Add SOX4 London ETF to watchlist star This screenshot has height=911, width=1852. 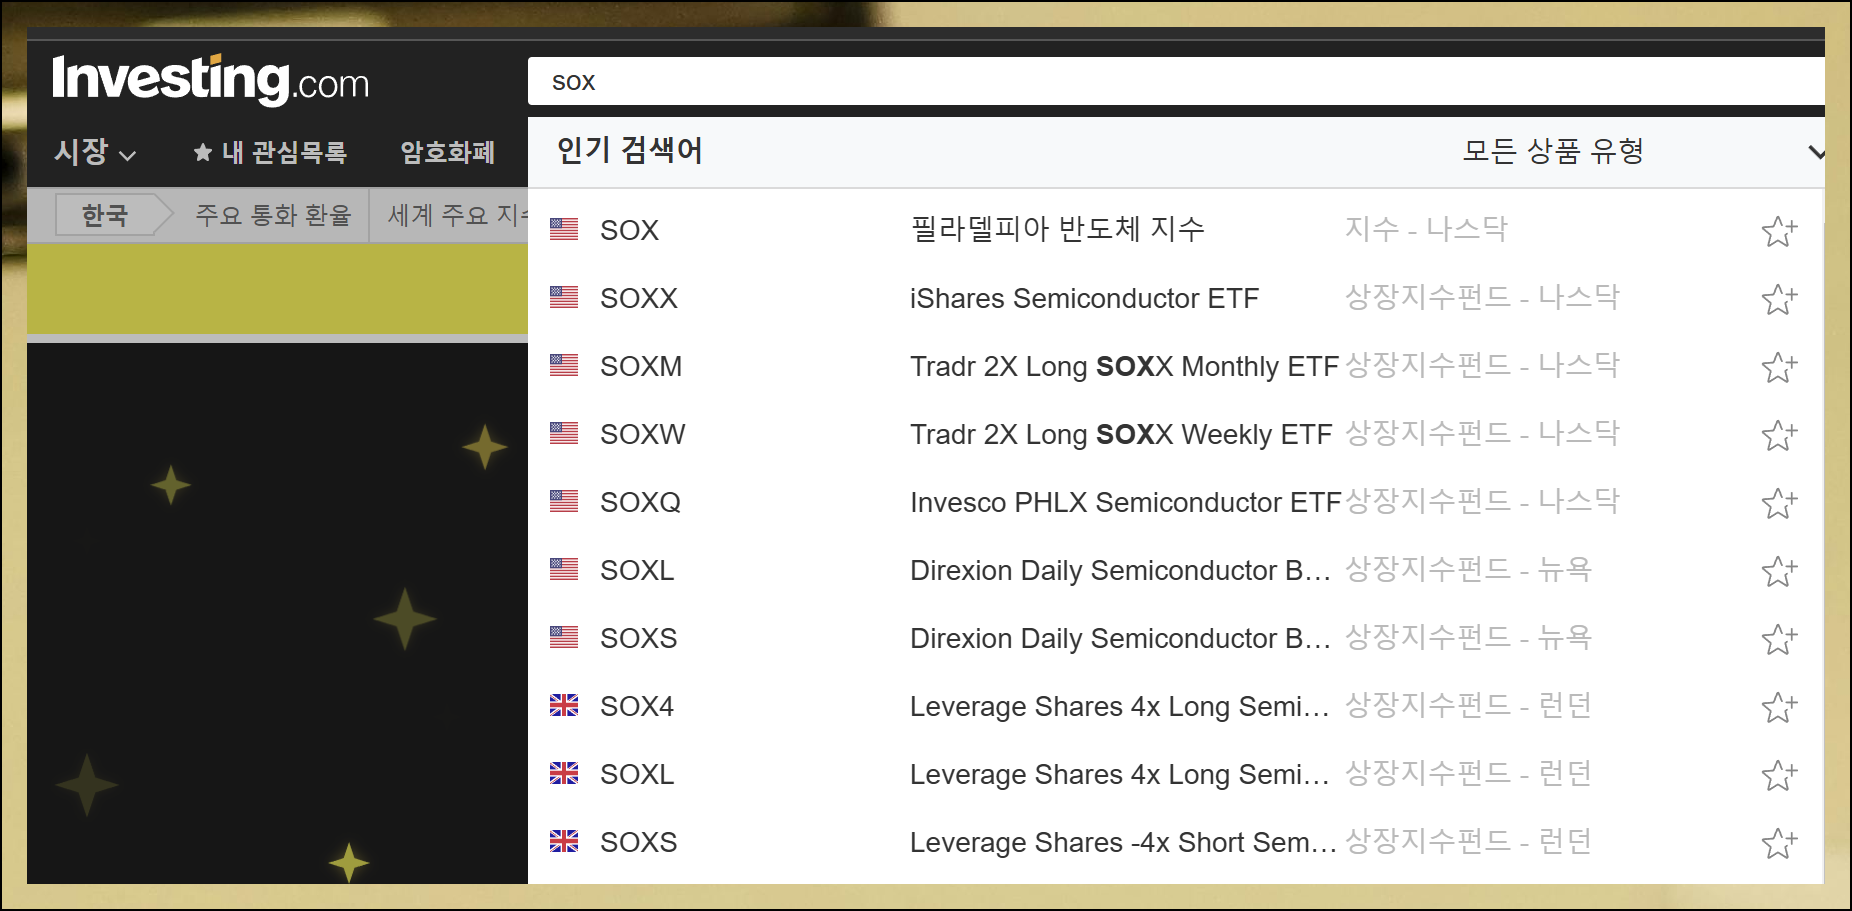[x=1779, y=707]
